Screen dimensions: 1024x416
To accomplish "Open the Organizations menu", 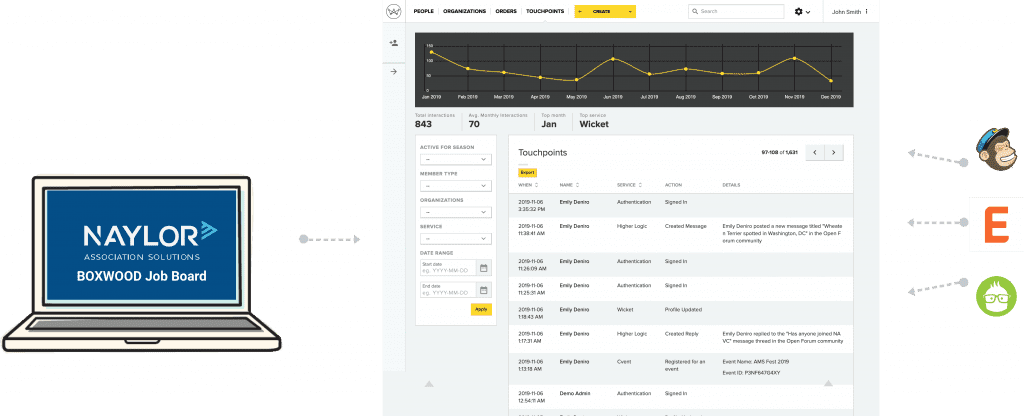I will click(x=464, y=12).
